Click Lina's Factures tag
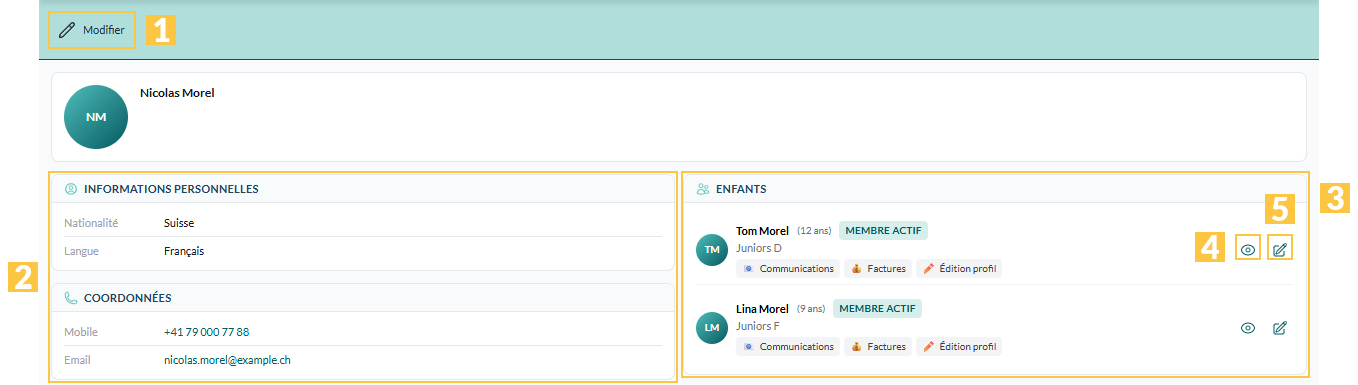Image resolution: width=1358 pixels, height=385 pixels. pyautogui.click(x=879, y=347)
